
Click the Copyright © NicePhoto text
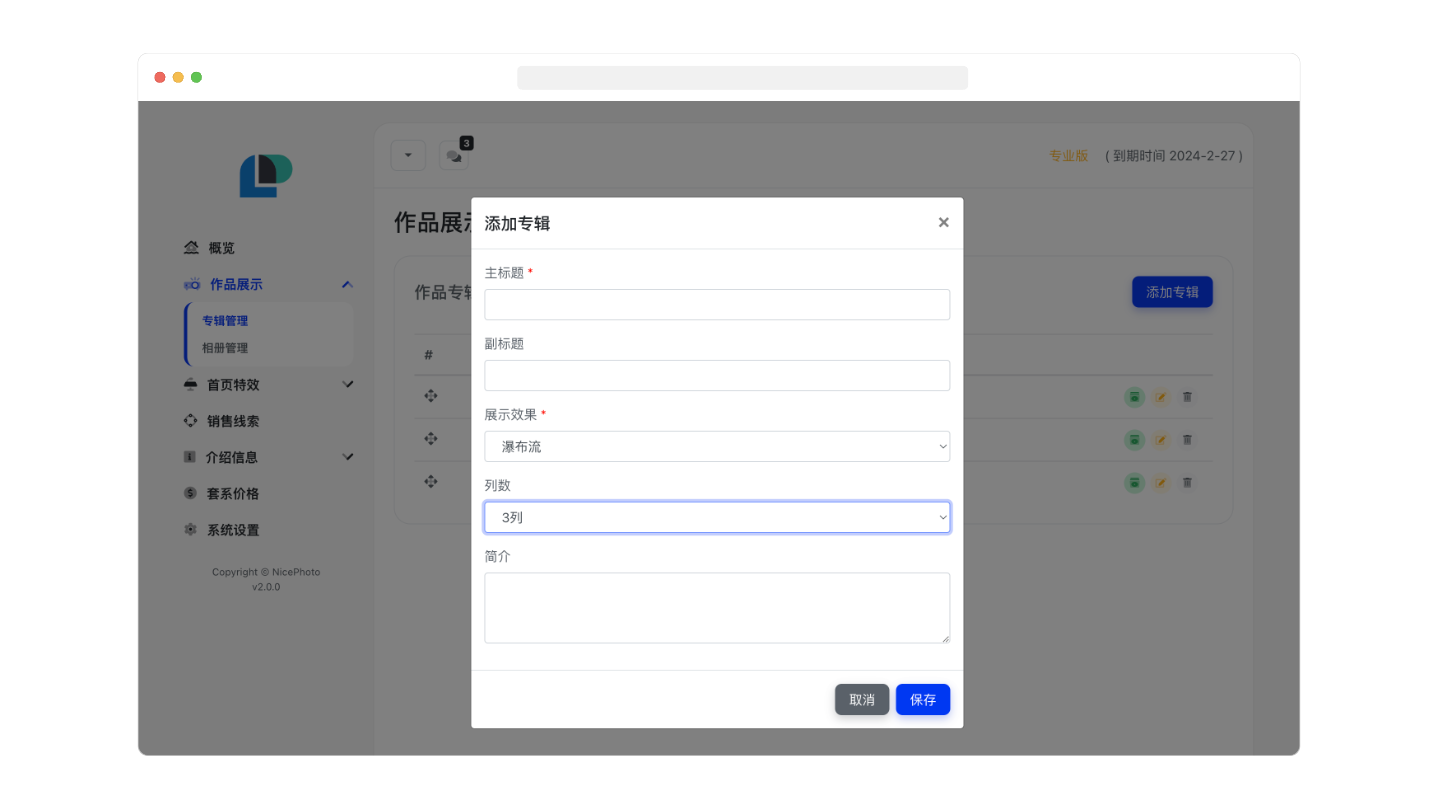(x=266, y=572)
